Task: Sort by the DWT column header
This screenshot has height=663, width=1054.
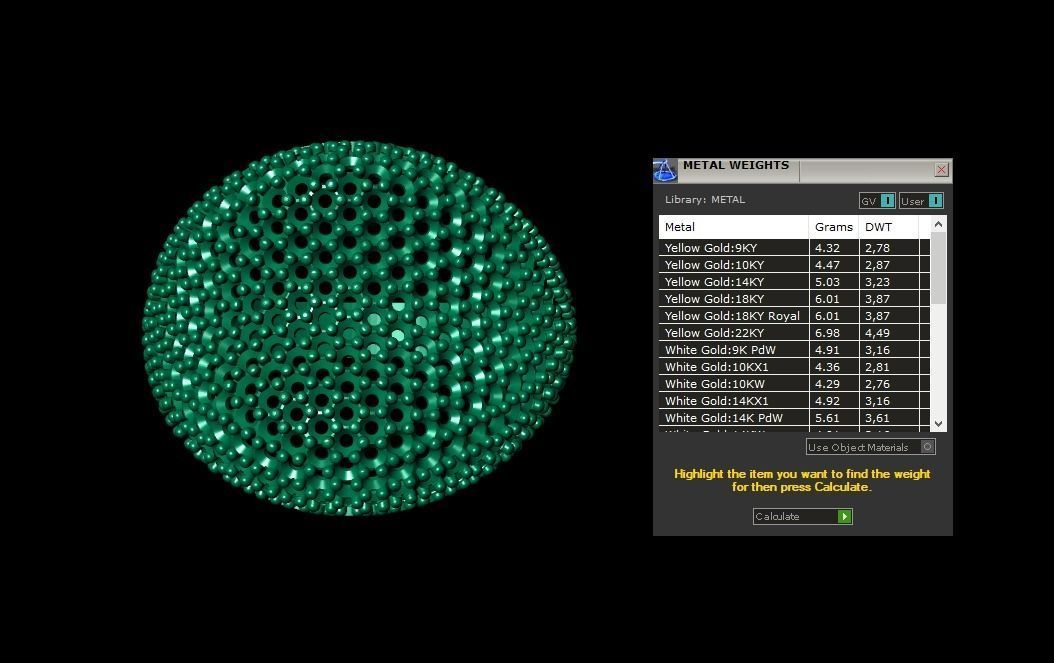Action: coord(889,227)
